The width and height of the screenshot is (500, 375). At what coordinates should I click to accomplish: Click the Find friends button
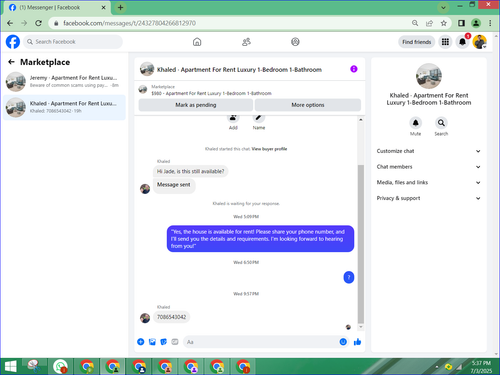pyautogui.click(x=416, y=42)
